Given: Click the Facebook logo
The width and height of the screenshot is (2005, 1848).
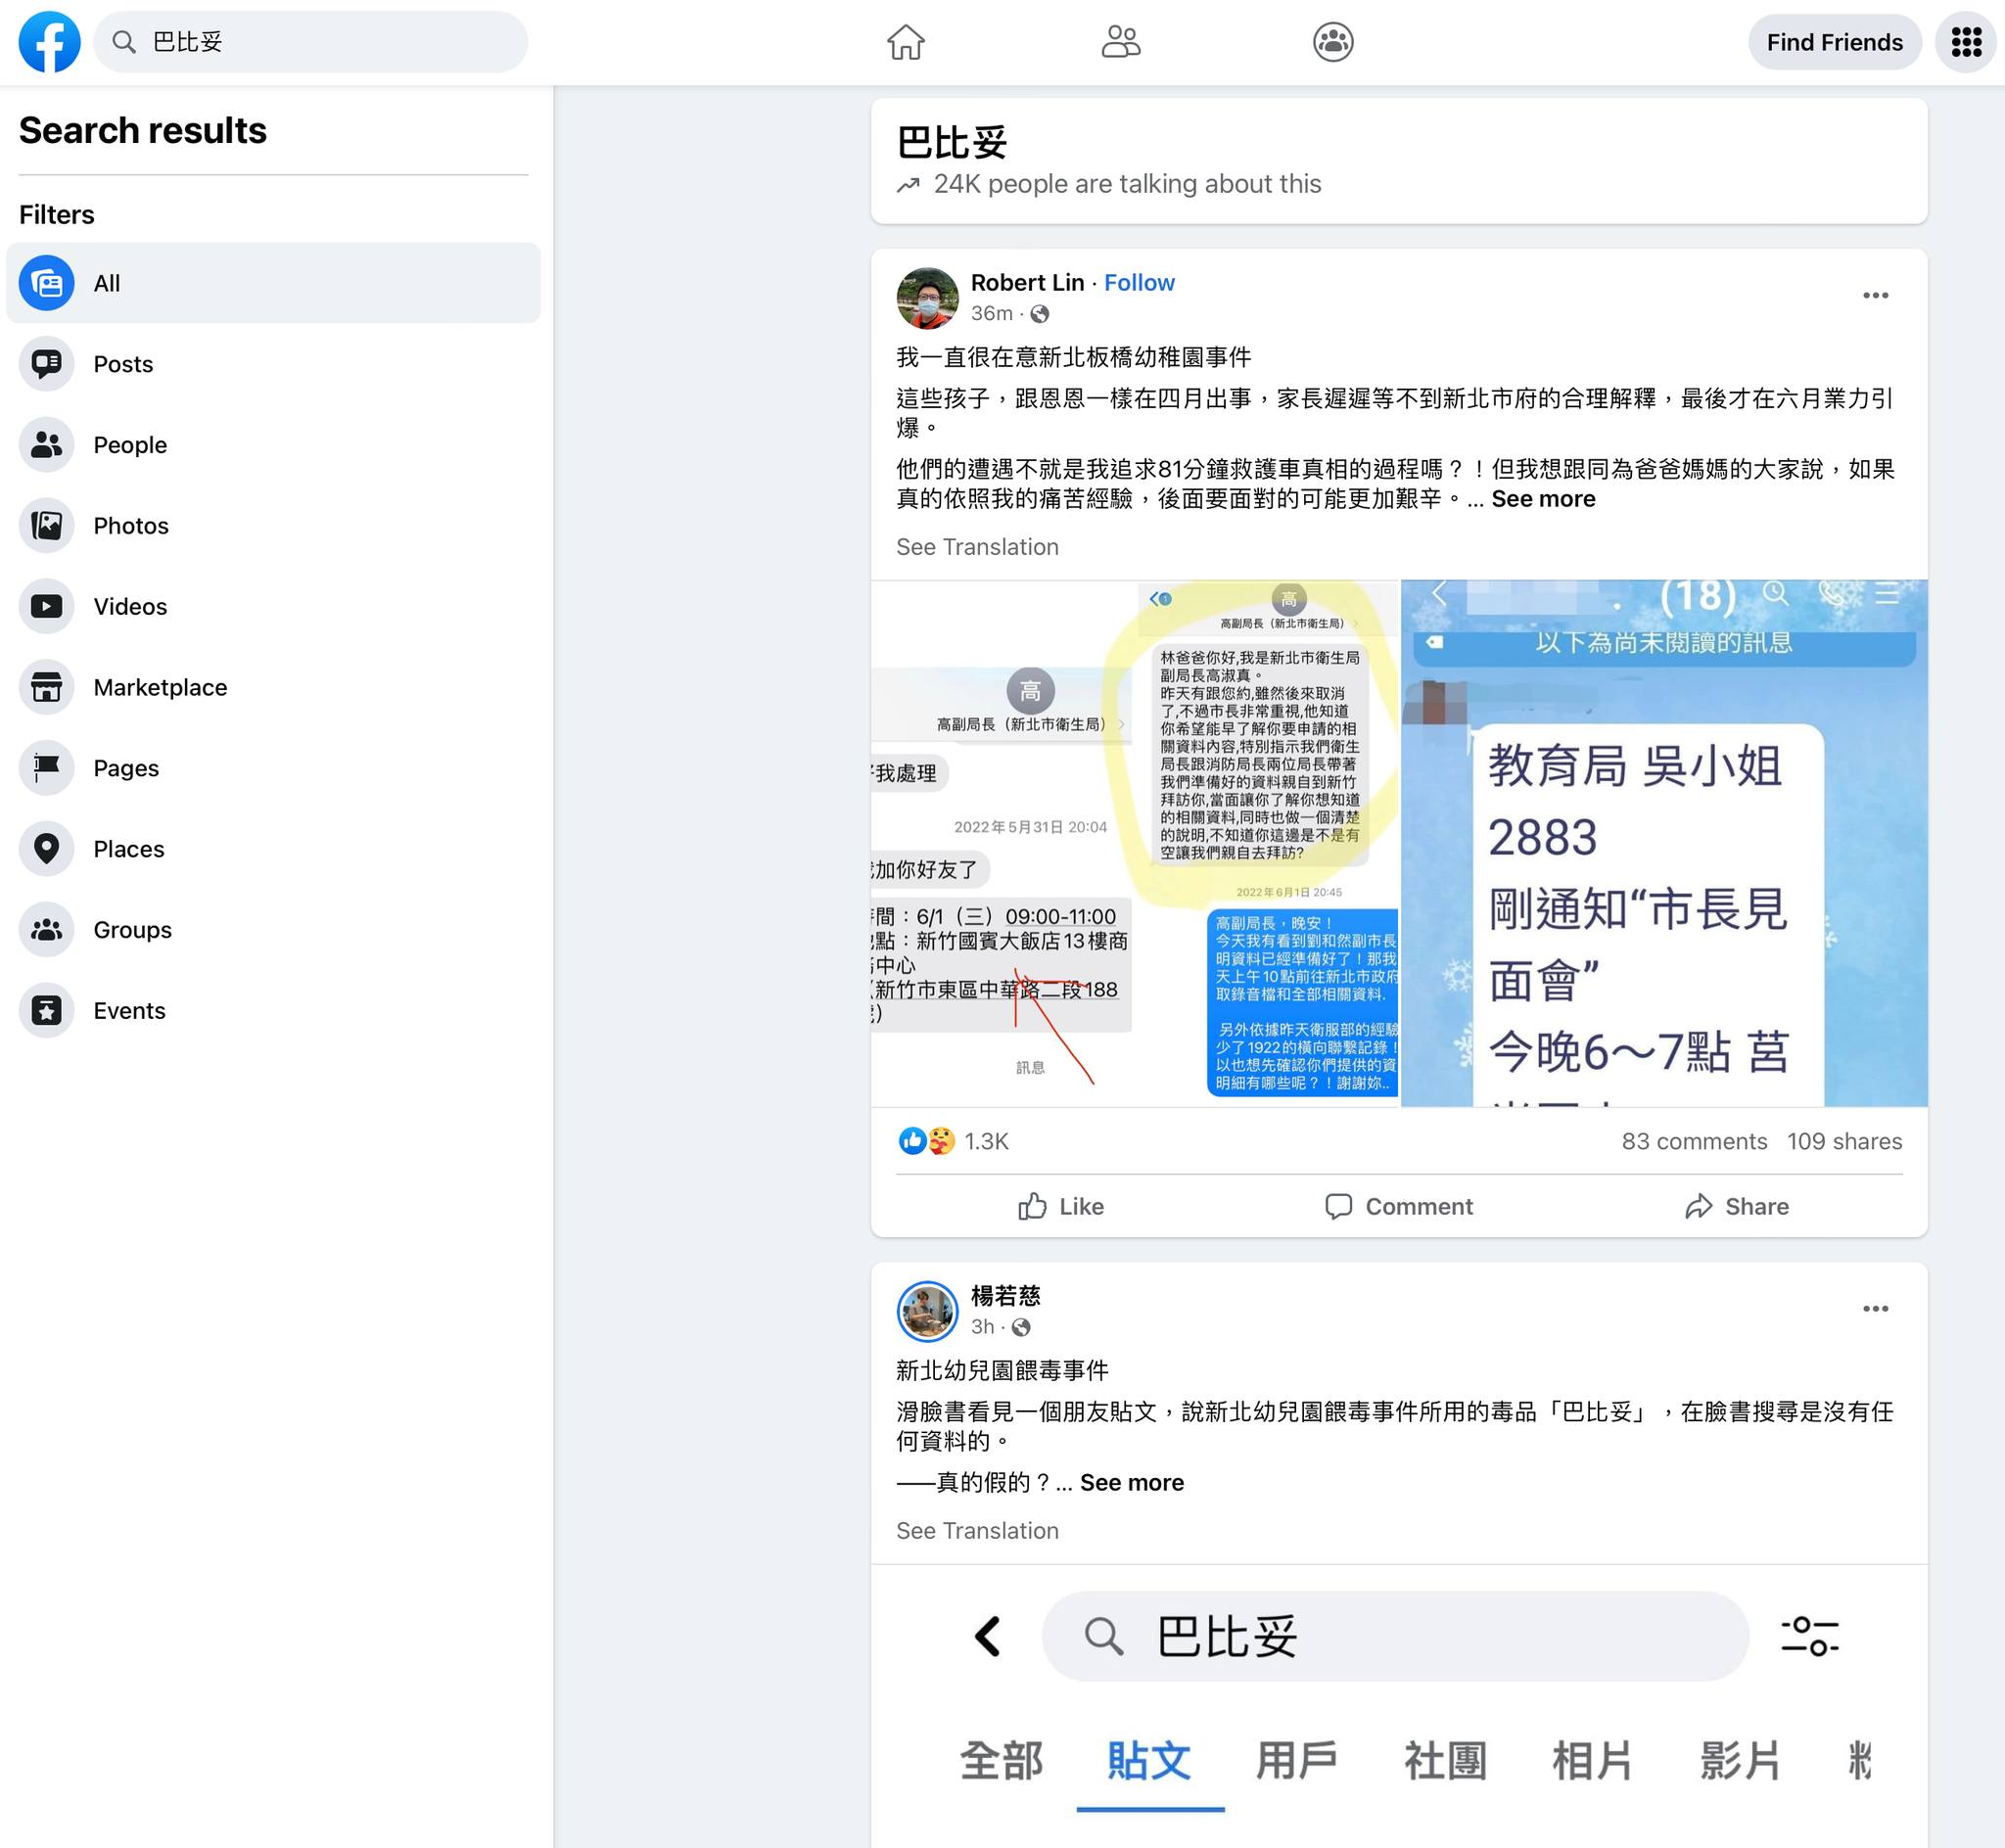Looking at the screenshot, I should (x=49, y=42).
